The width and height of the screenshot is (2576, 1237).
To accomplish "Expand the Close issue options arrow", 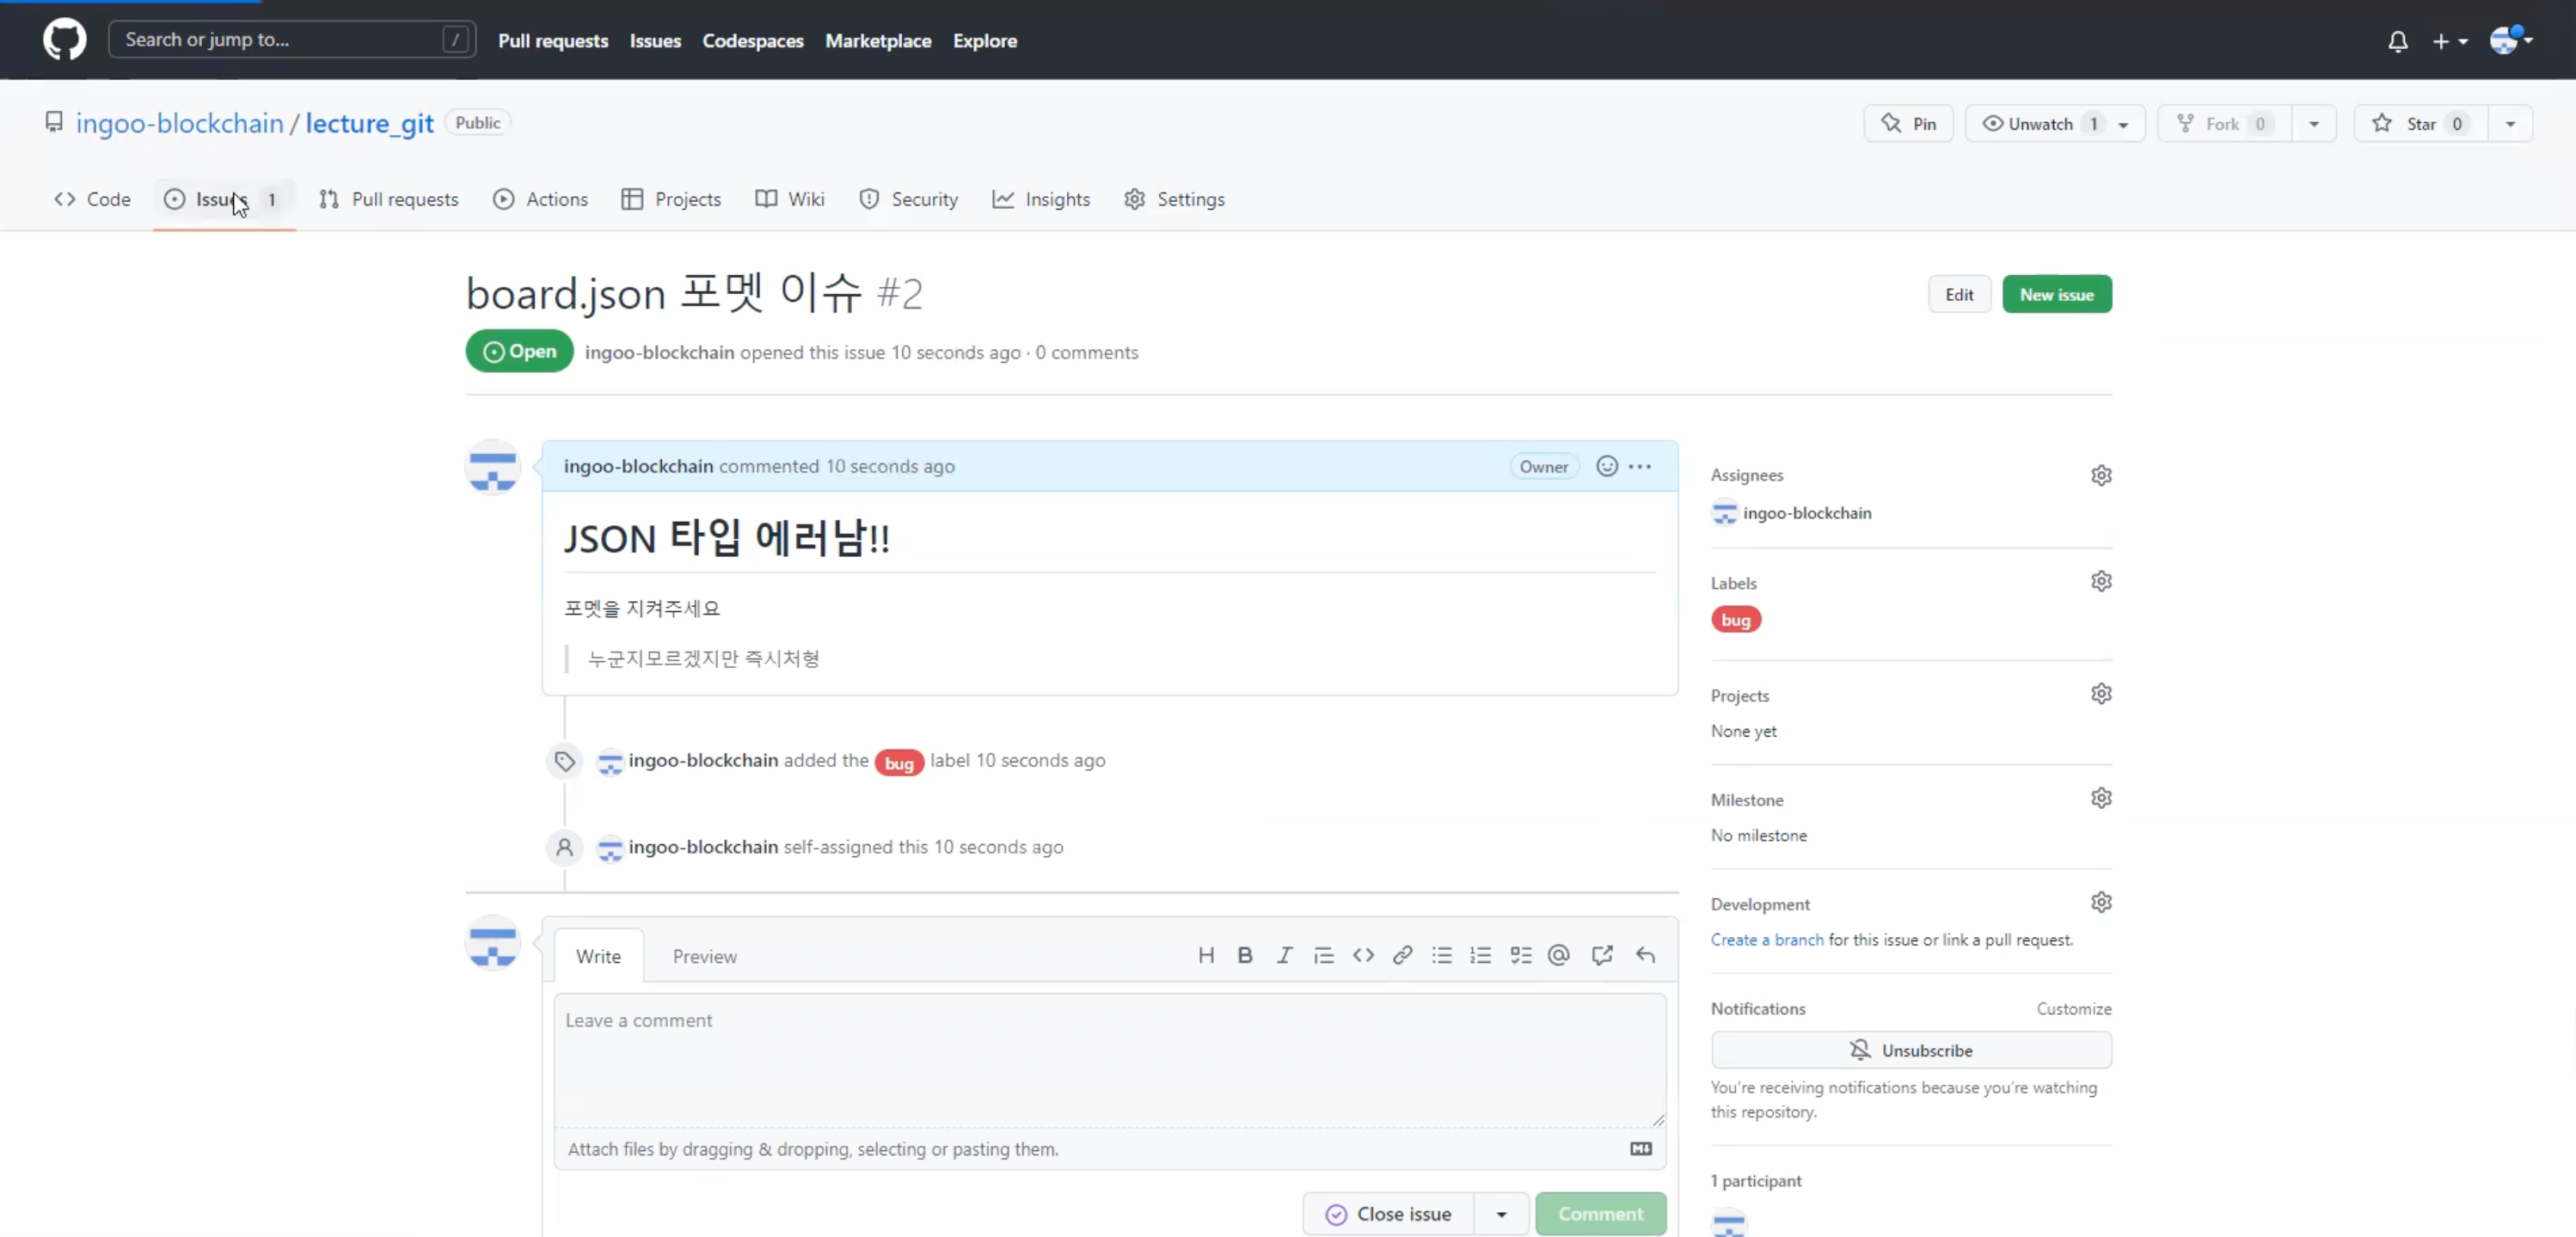I will pyautogui.click(x=1500, y=1214).
